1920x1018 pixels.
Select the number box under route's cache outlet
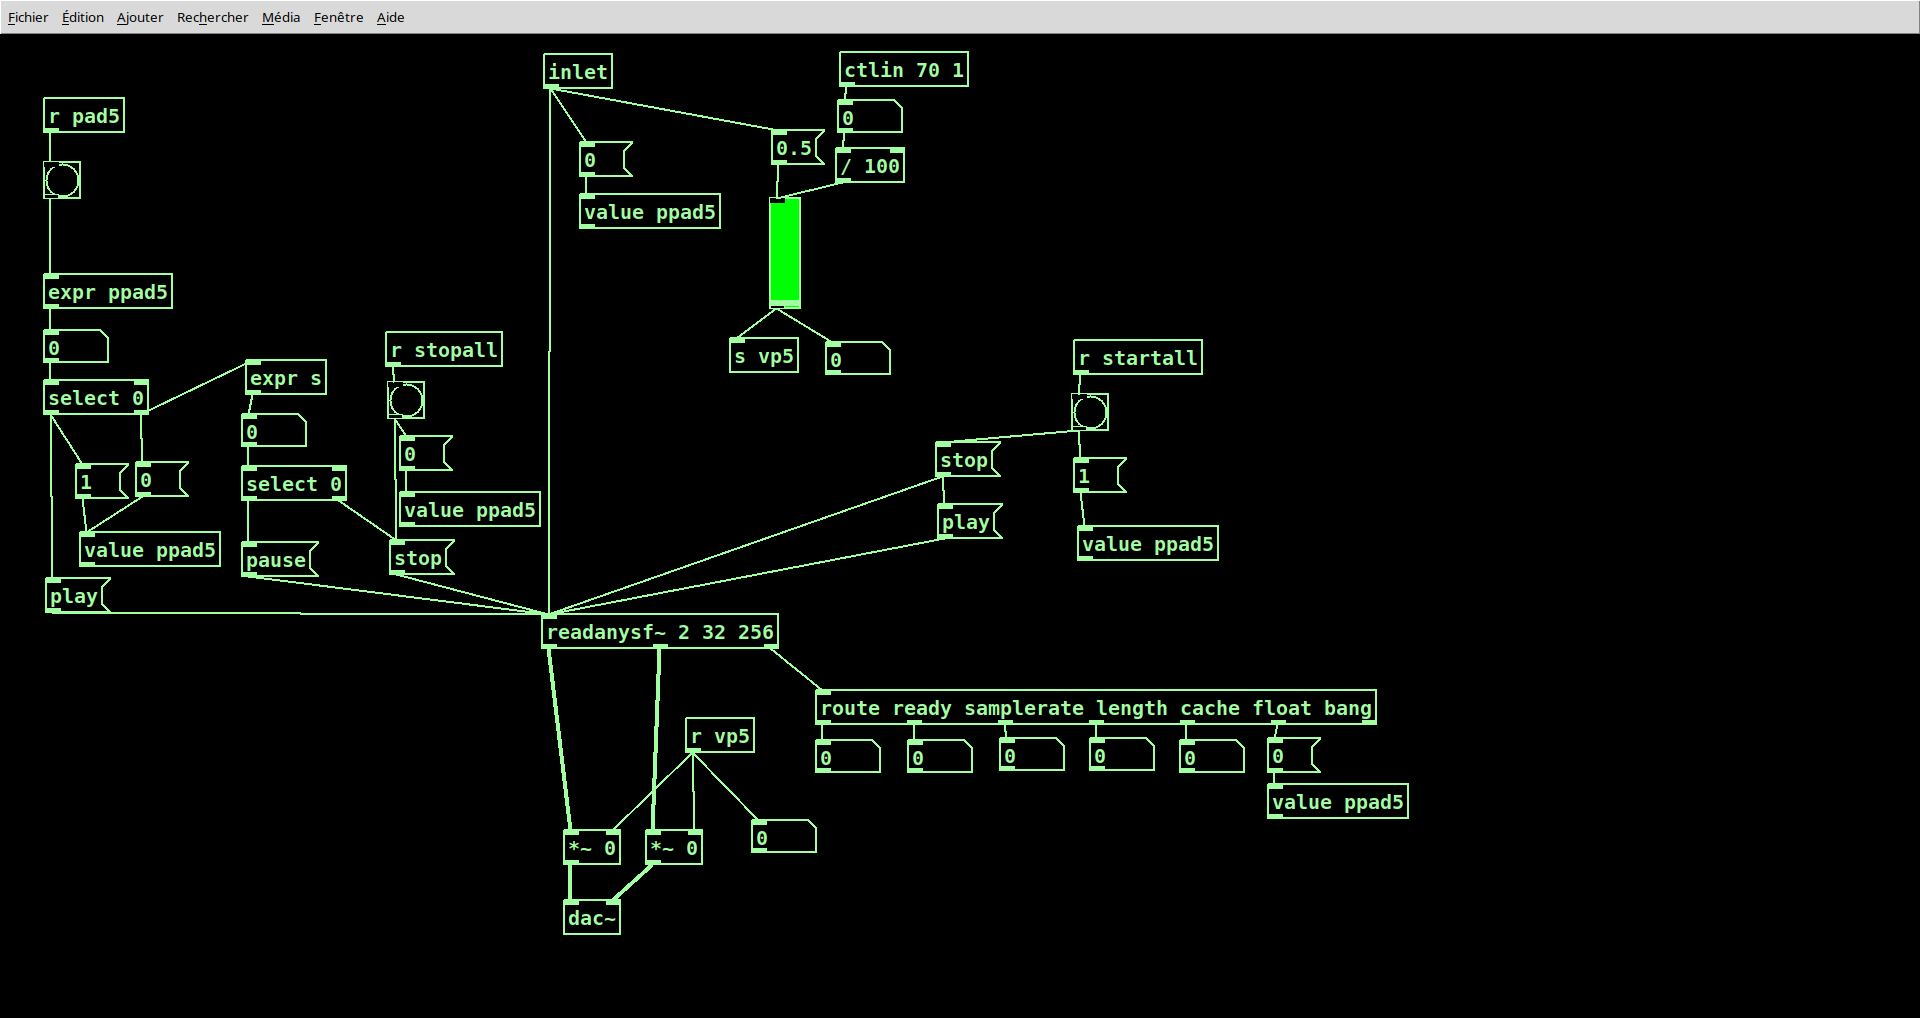tap(1122, 756)
